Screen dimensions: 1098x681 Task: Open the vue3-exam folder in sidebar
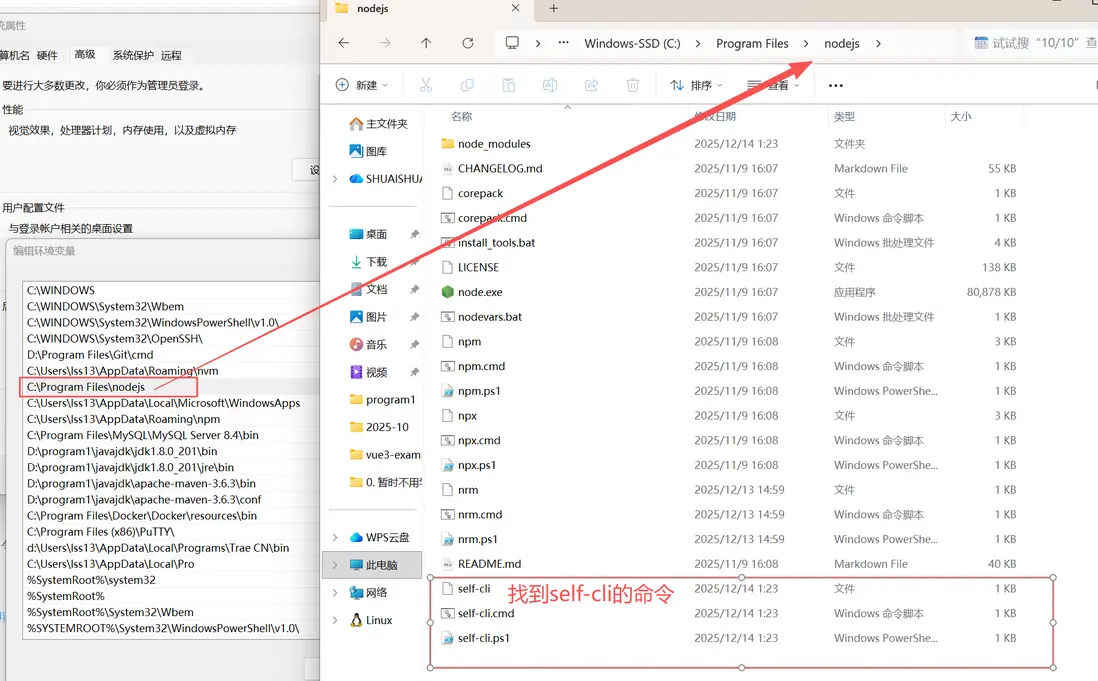[x=385, y=454]
